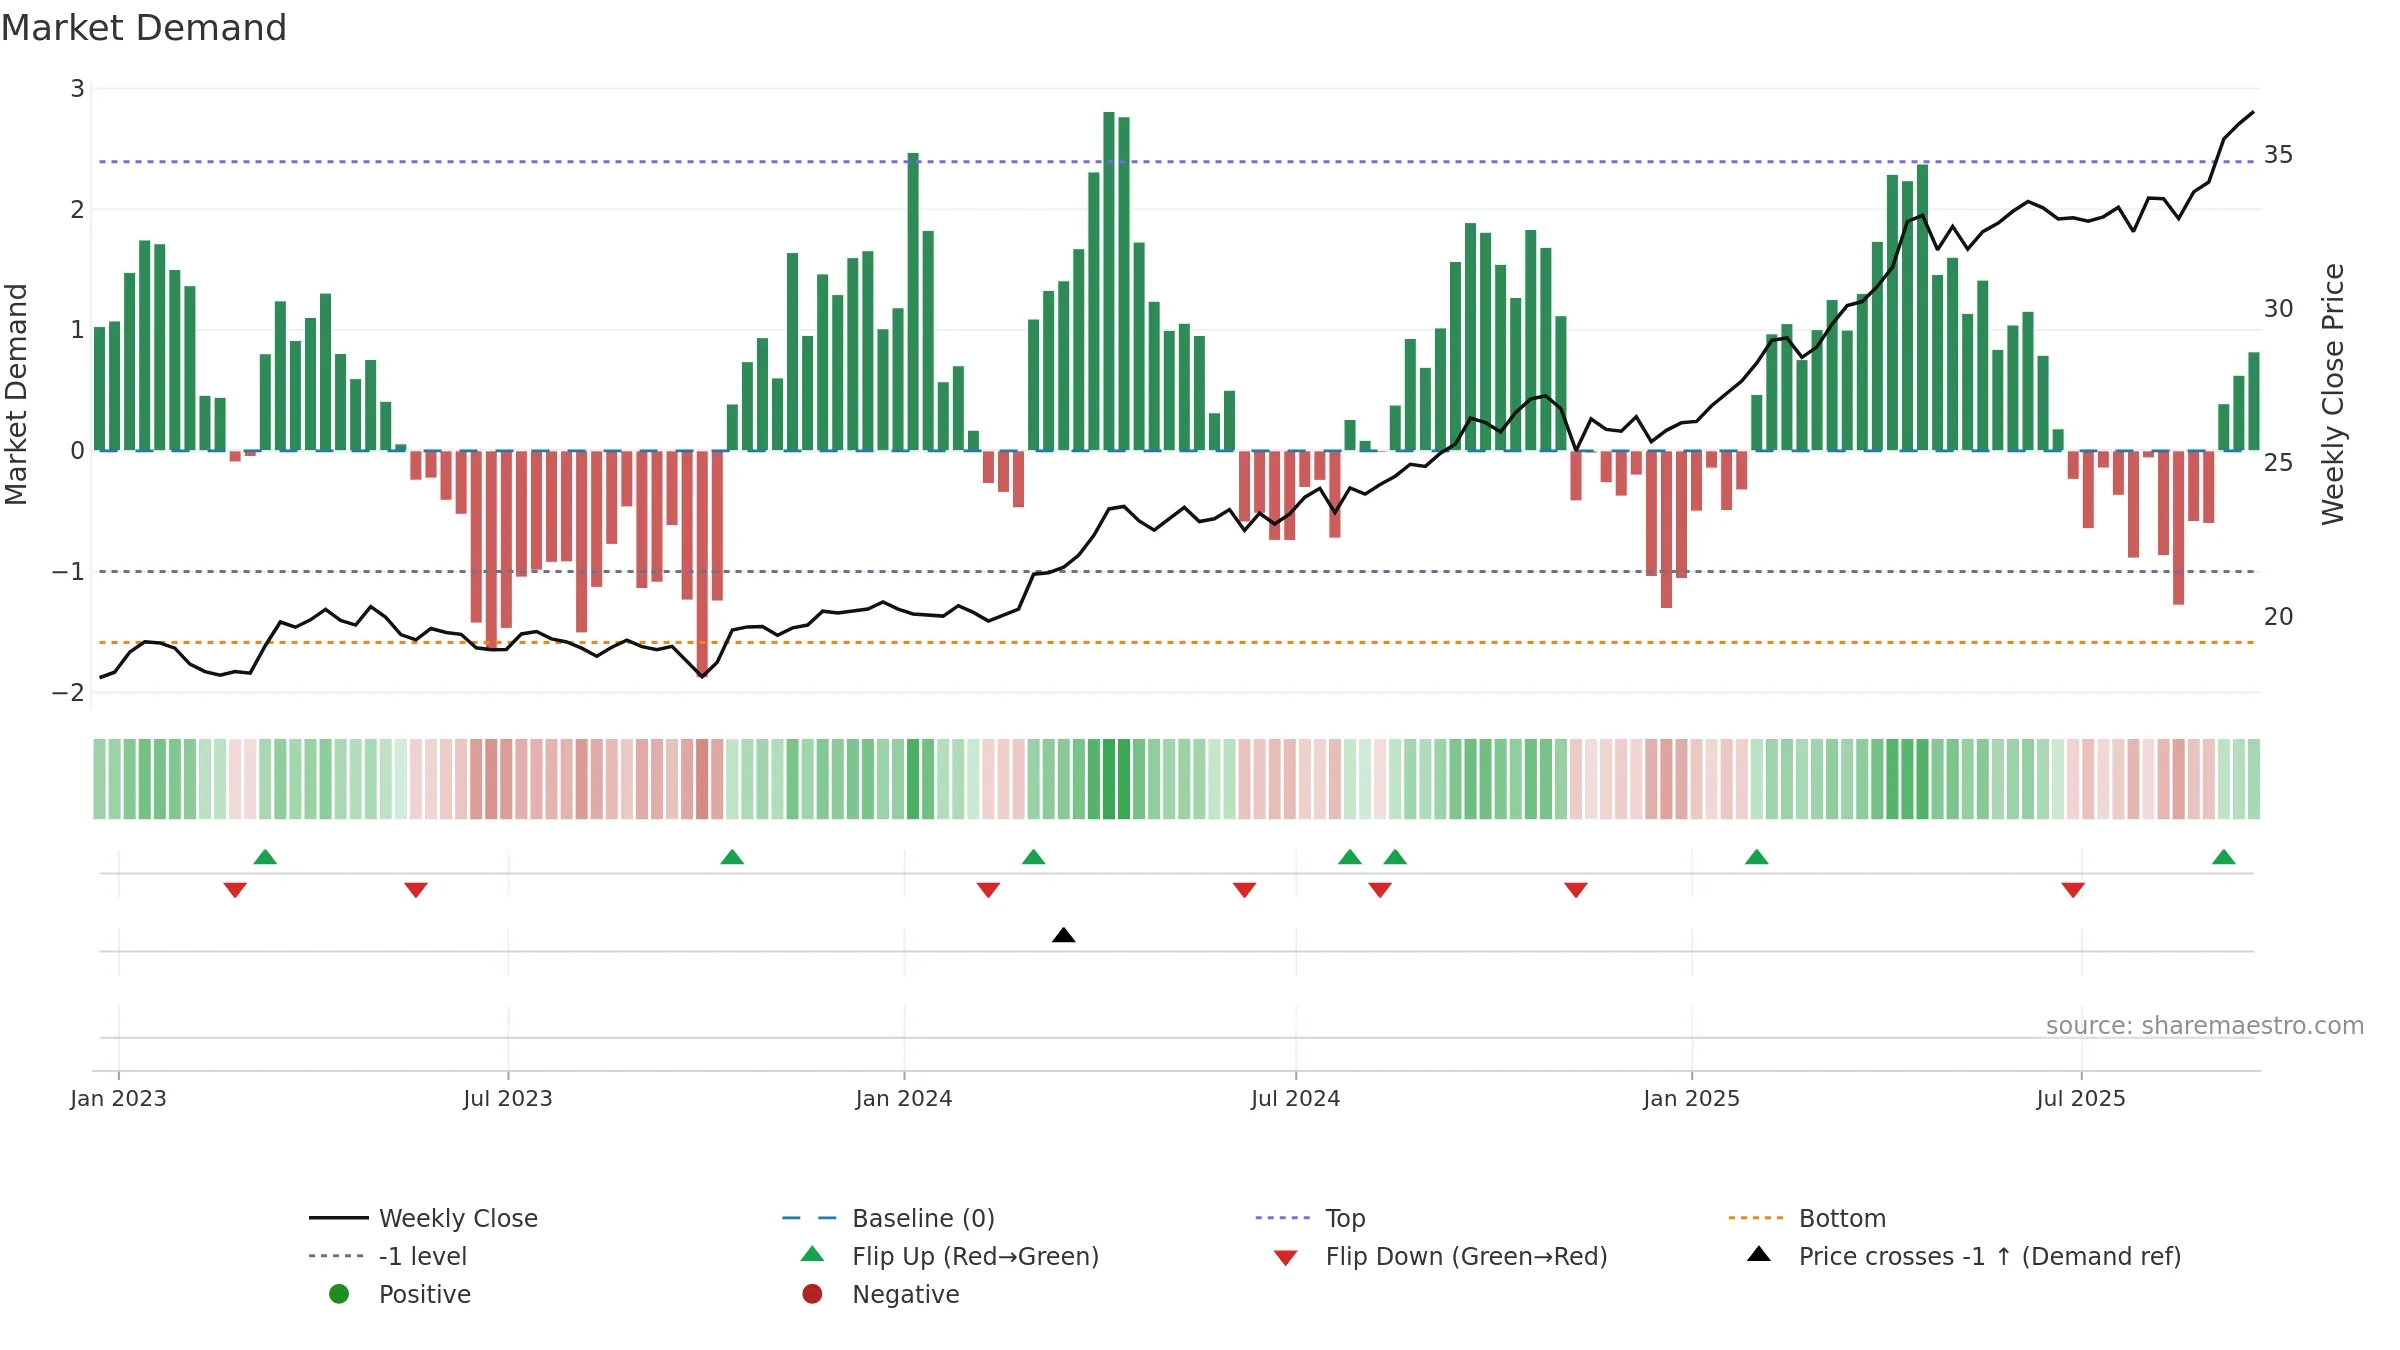2400x1350 pixels.
Task: Click the Flip Down triangle in November 2024
Action: (x=1576, y=890)
